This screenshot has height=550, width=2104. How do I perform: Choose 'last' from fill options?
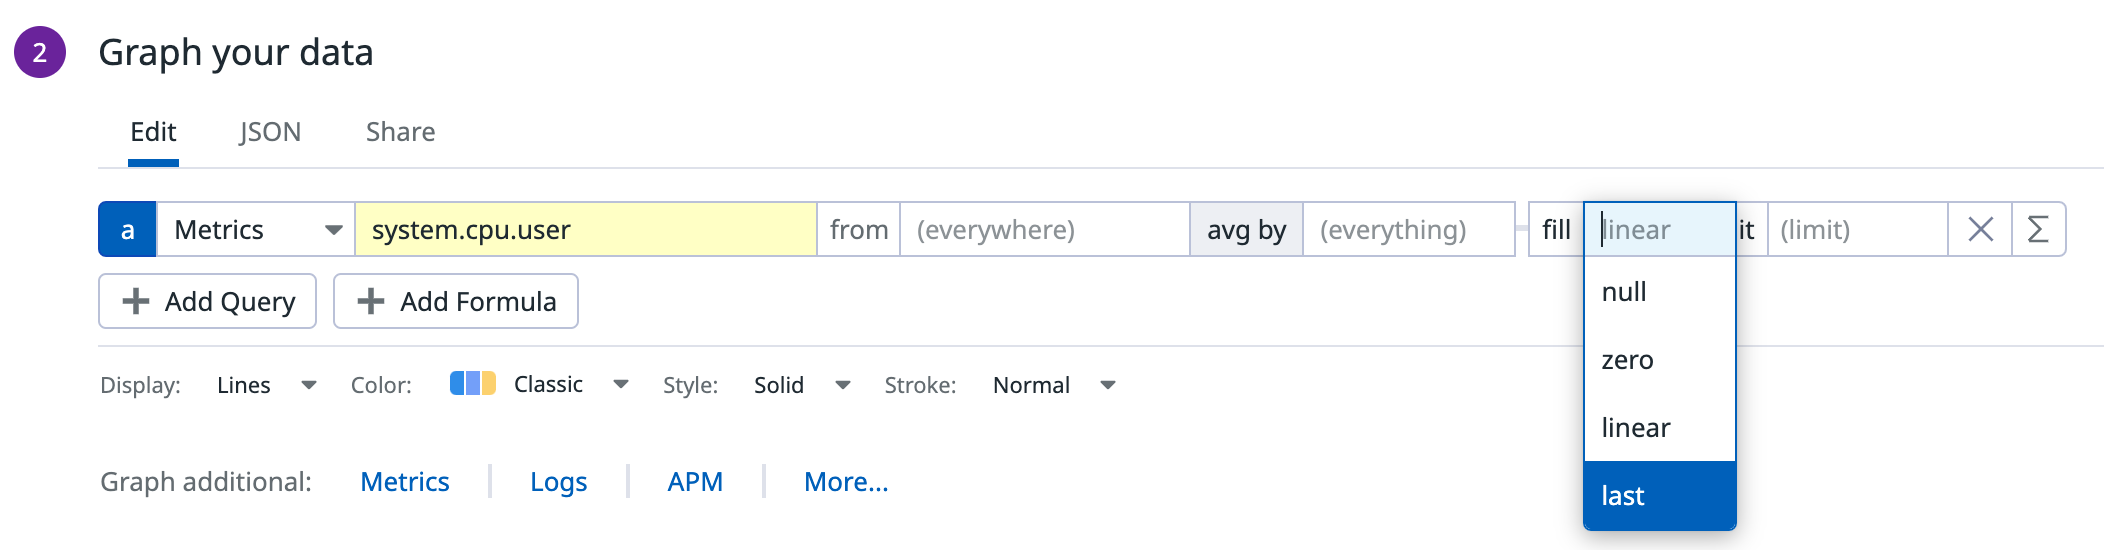coord(1658,496)
